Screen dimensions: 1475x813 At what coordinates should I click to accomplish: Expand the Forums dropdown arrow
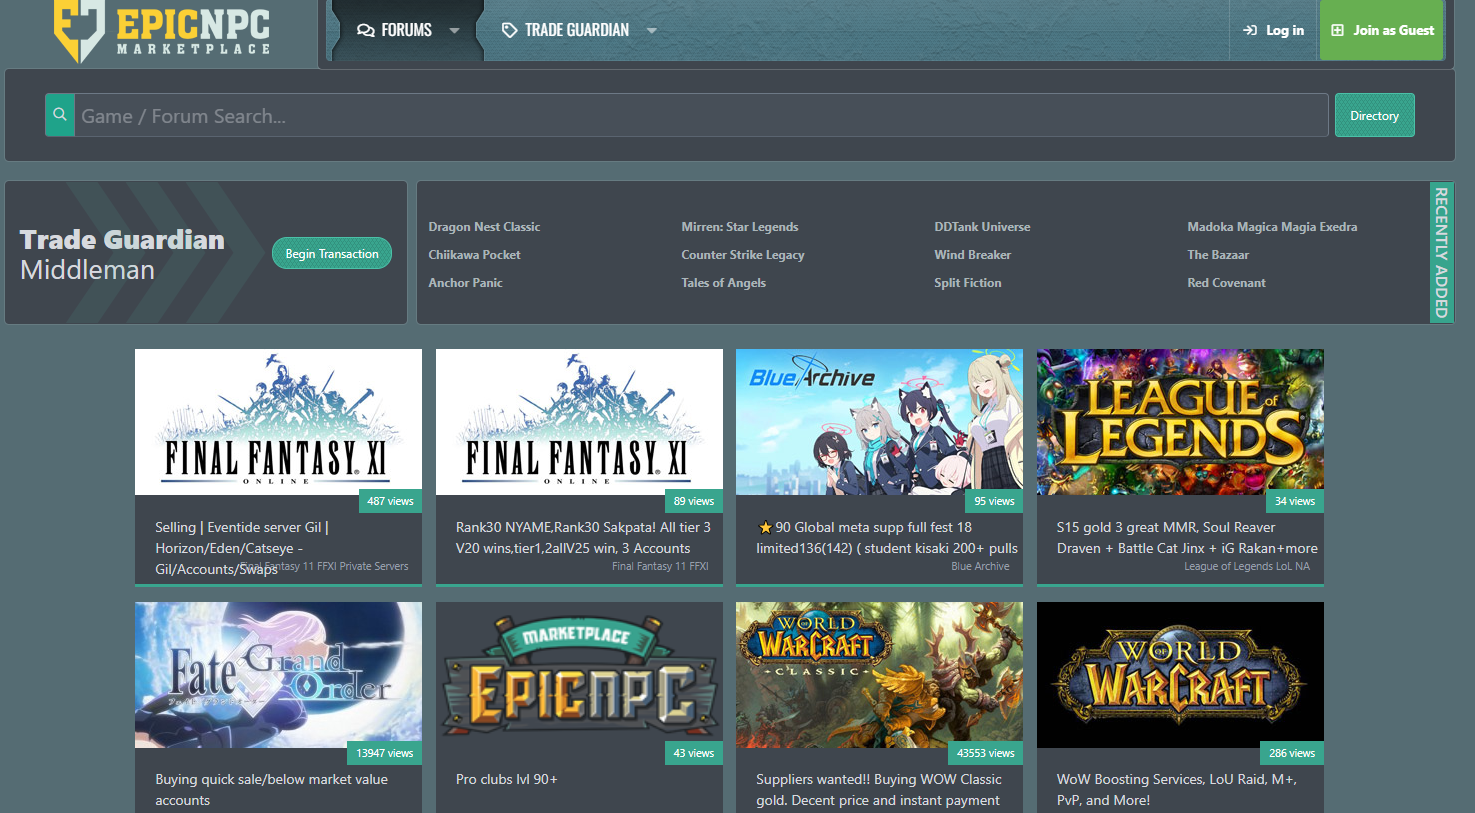pos(454,30)
